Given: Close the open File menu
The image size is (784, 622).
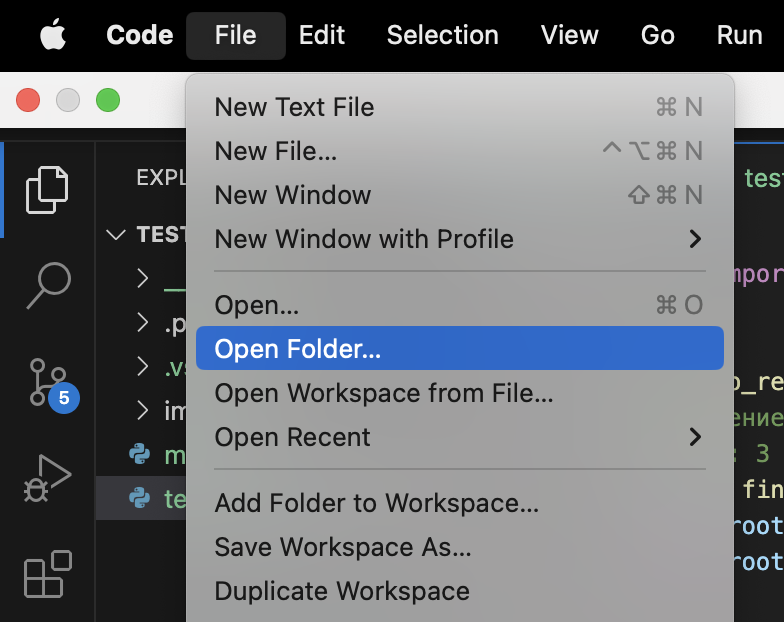Looking at the screenshot, I should [236, 36].
